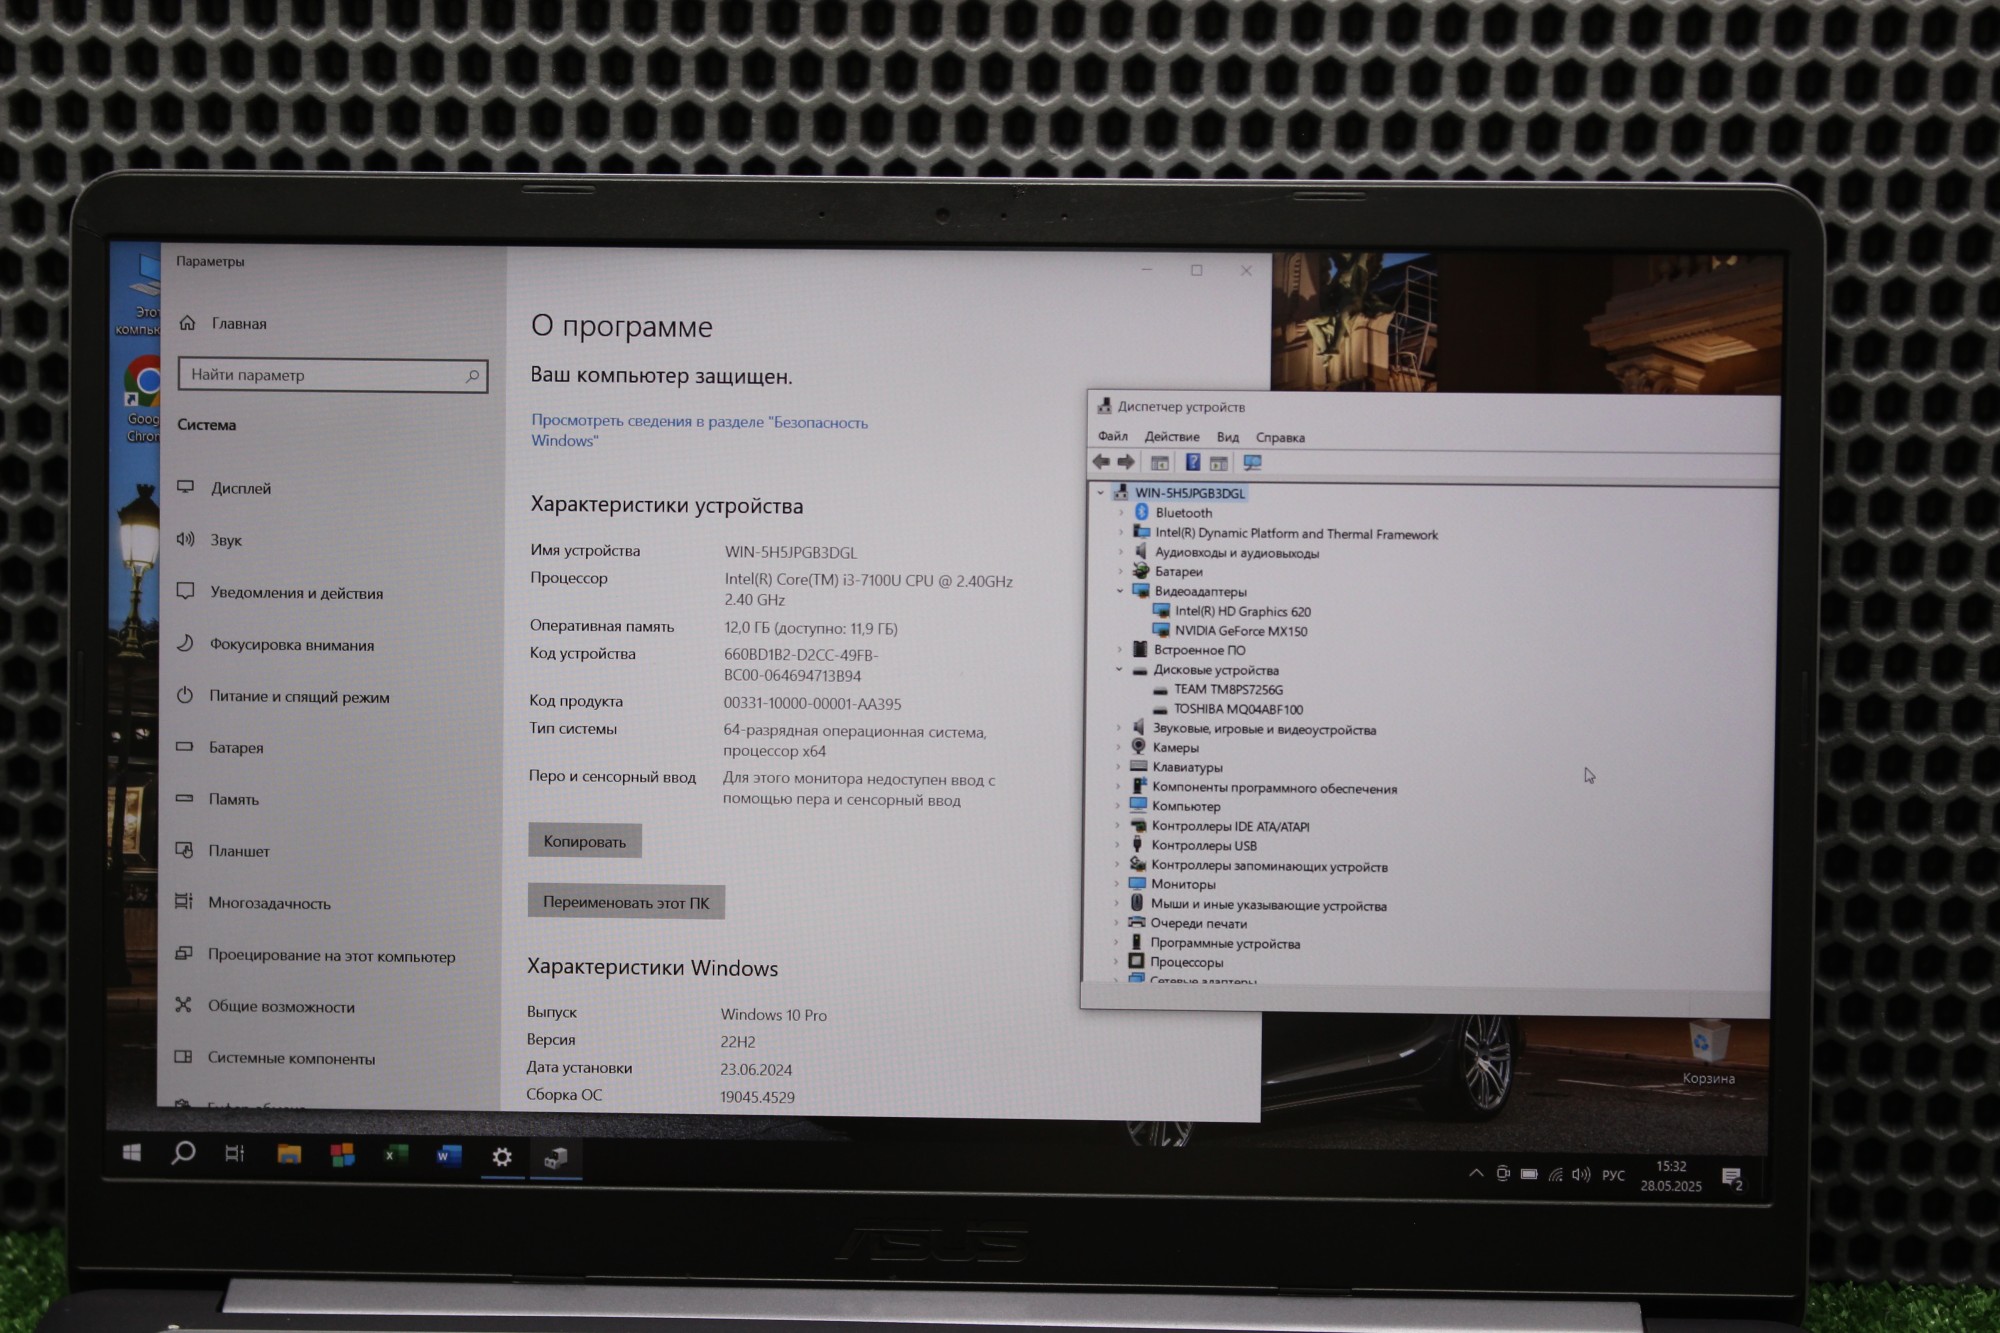Collapse the Видеоадаптеры tree node

[x=1120, y=591]
